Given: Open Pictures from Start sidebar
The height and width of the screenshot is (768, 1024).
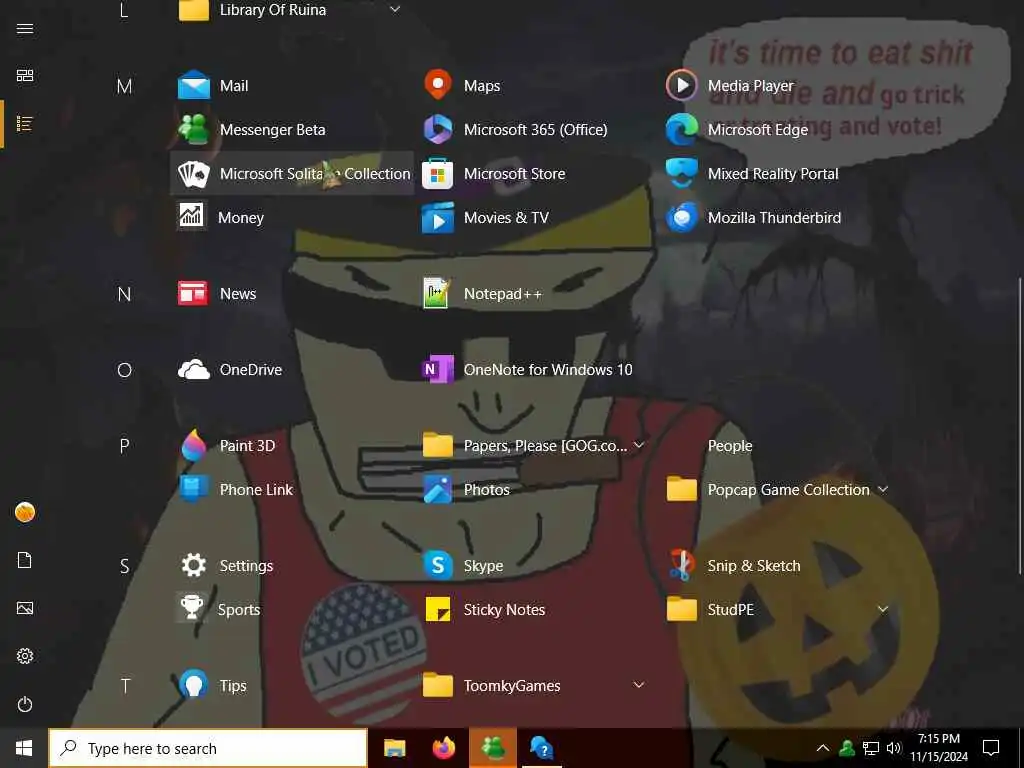Looking at the screenshot, I should (x=25, y=609).
